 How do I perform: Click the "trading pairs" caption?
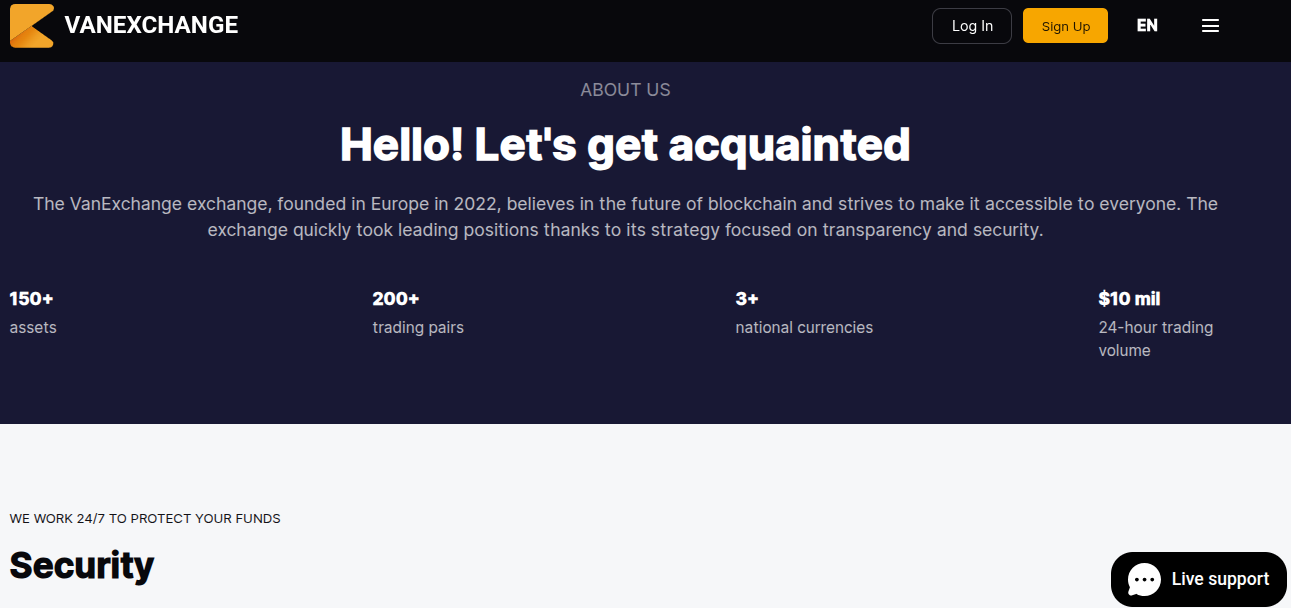pos(418,327)
